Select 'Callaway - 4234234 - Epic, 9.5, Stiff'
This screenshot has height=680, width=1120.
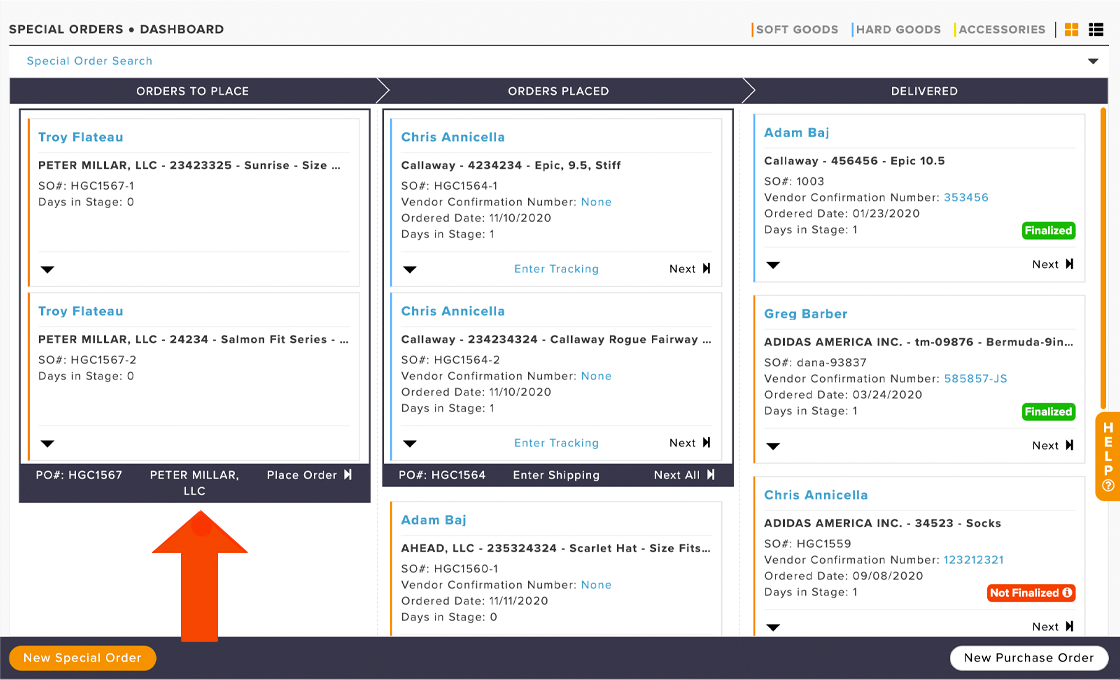pos(511,166)
